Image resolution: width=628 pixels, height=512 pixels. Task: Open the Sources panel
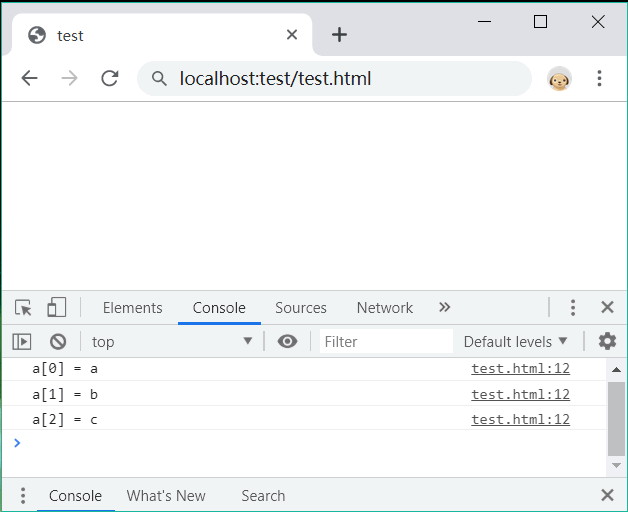(301, 308)
